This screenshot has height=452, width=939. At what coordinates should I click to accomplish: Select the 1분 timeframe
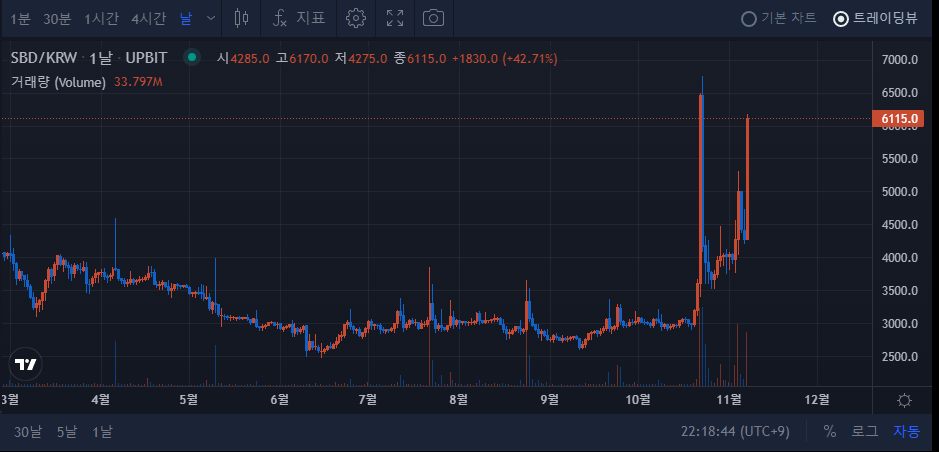tap(20, 19)
